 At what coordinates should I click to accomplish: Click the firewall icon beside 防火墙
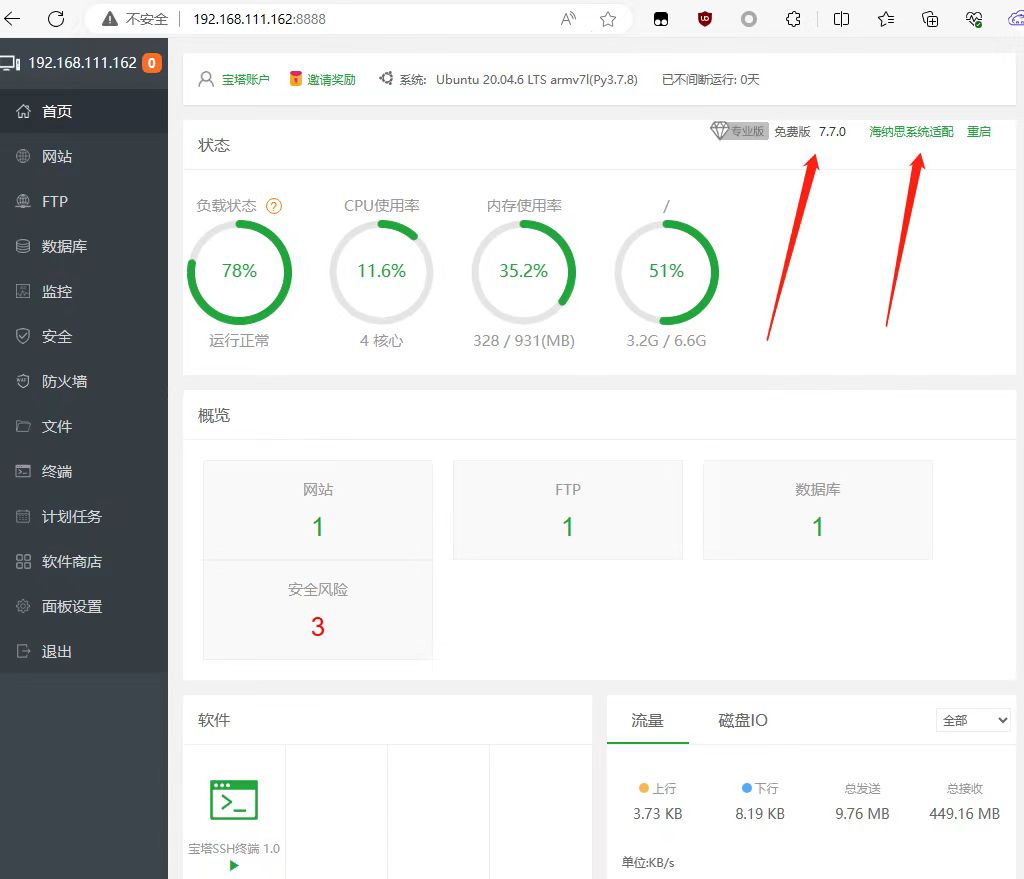(x=24, y=382)
